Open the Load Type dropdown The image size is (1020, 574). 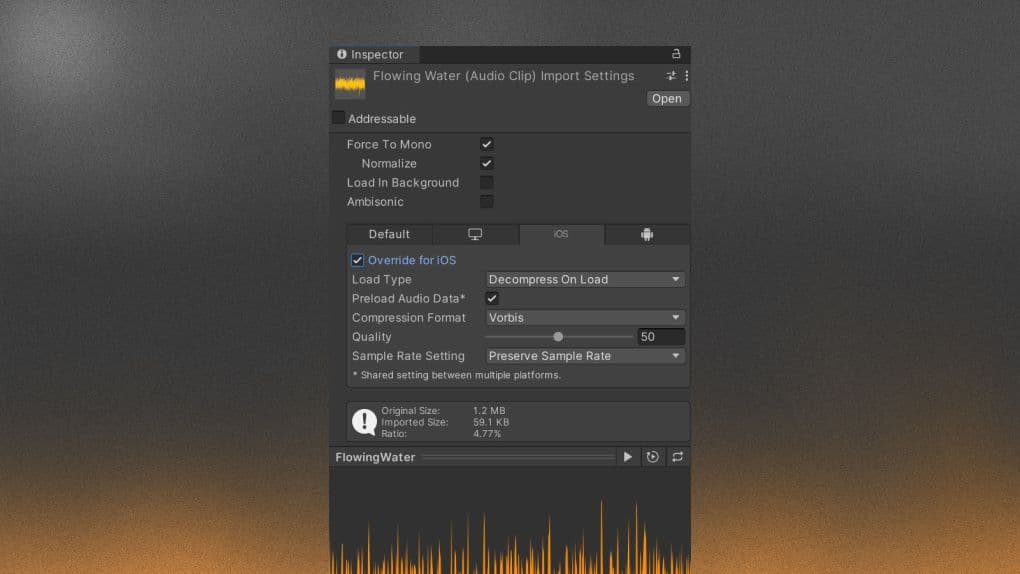click(x=585, y=279)
